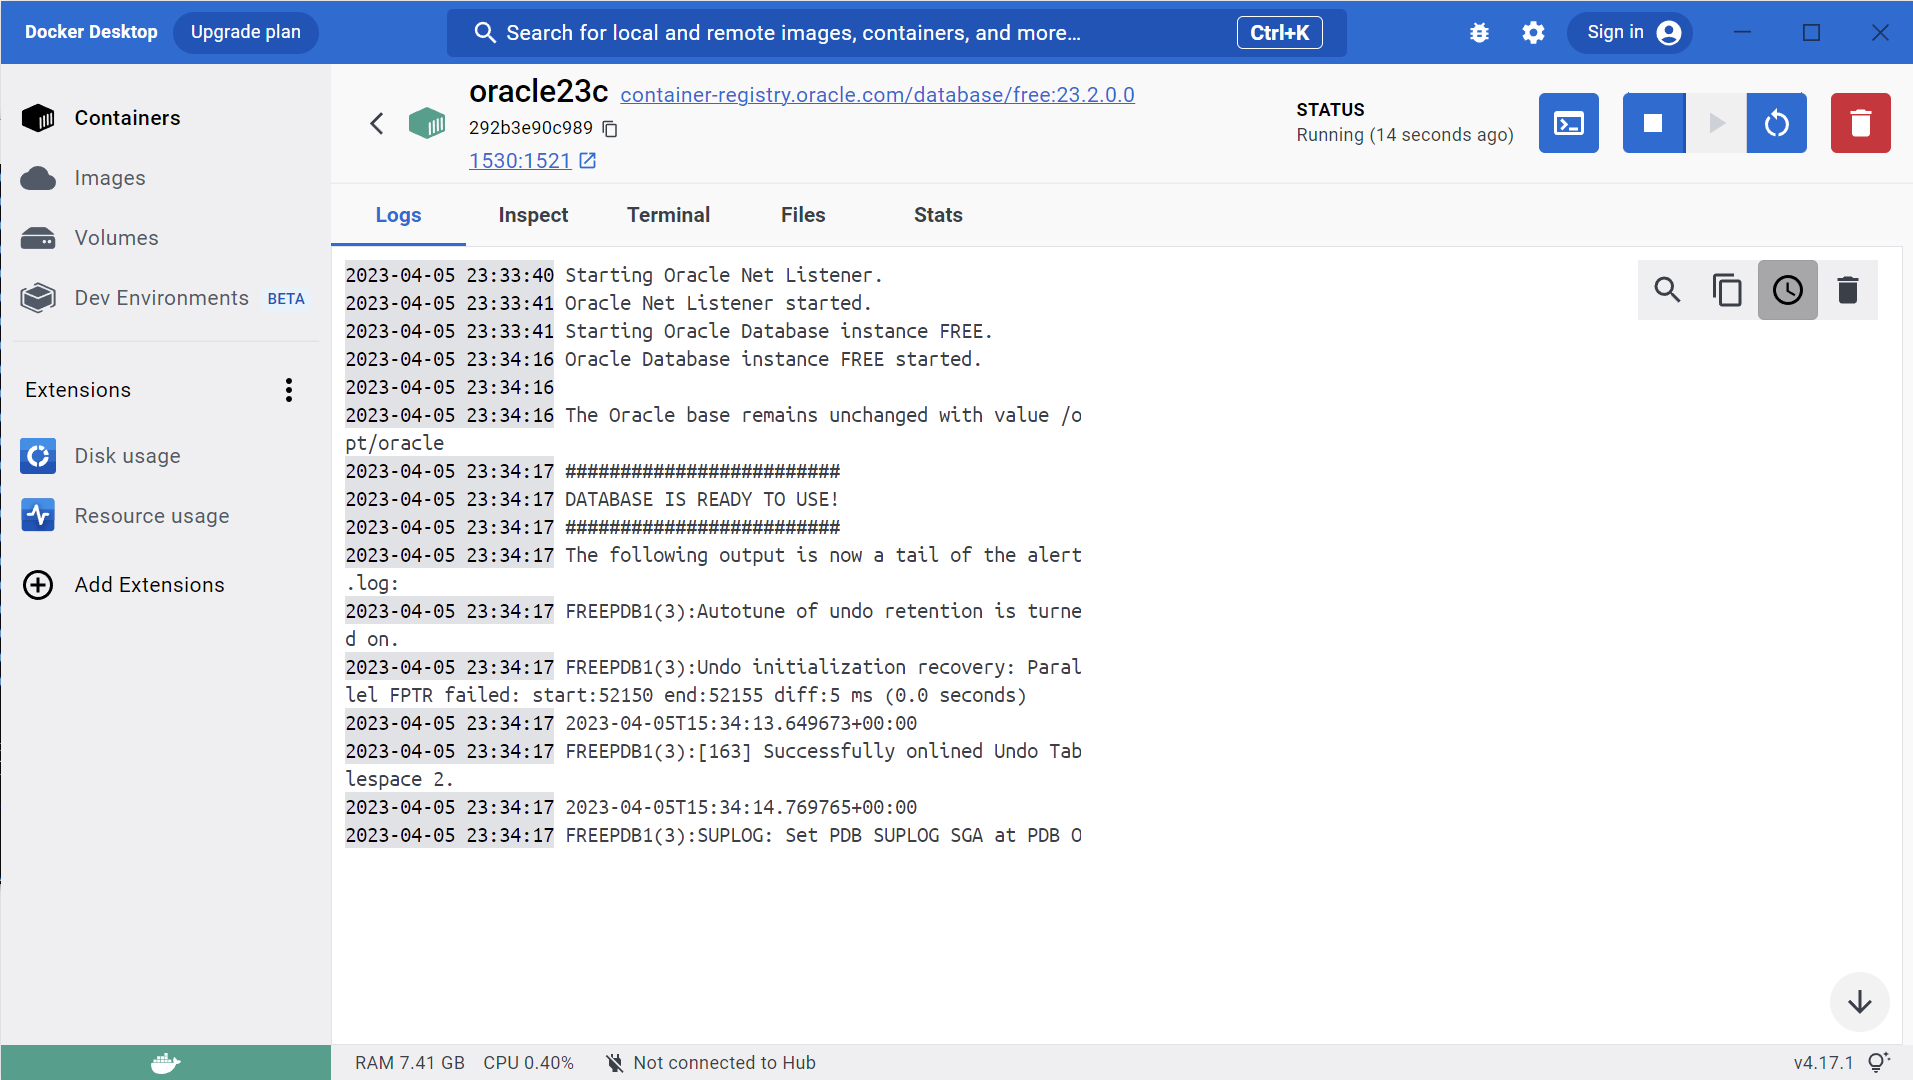1913x1080 pixels.
Task: Switch to the Terminal tab
Action: pyautogui.click(x=668, y=215)
